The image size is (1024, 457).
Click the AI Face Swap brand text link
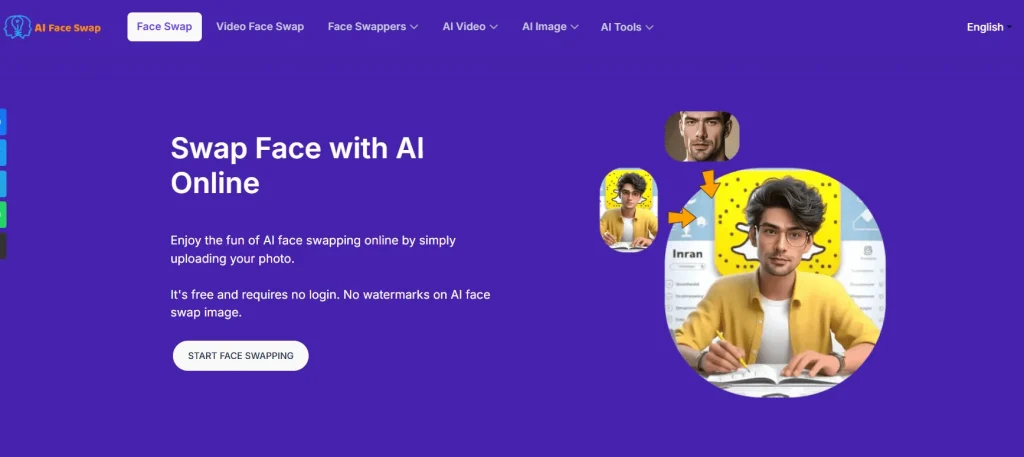[x=68, y=28]
